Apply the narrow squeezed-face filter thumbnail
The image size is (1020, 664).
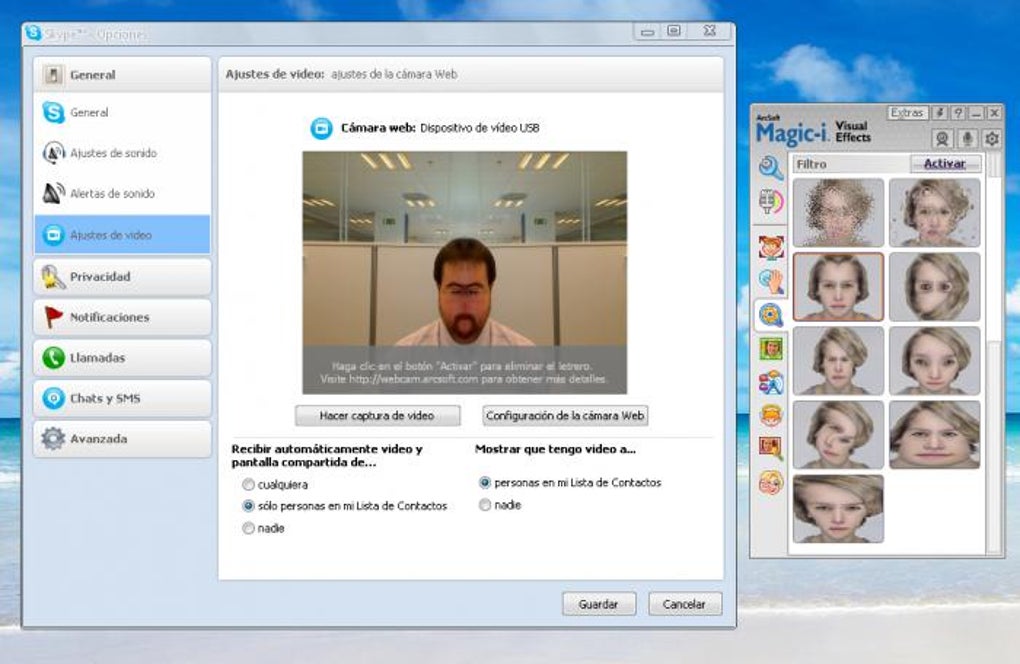[x=838, y=361]
